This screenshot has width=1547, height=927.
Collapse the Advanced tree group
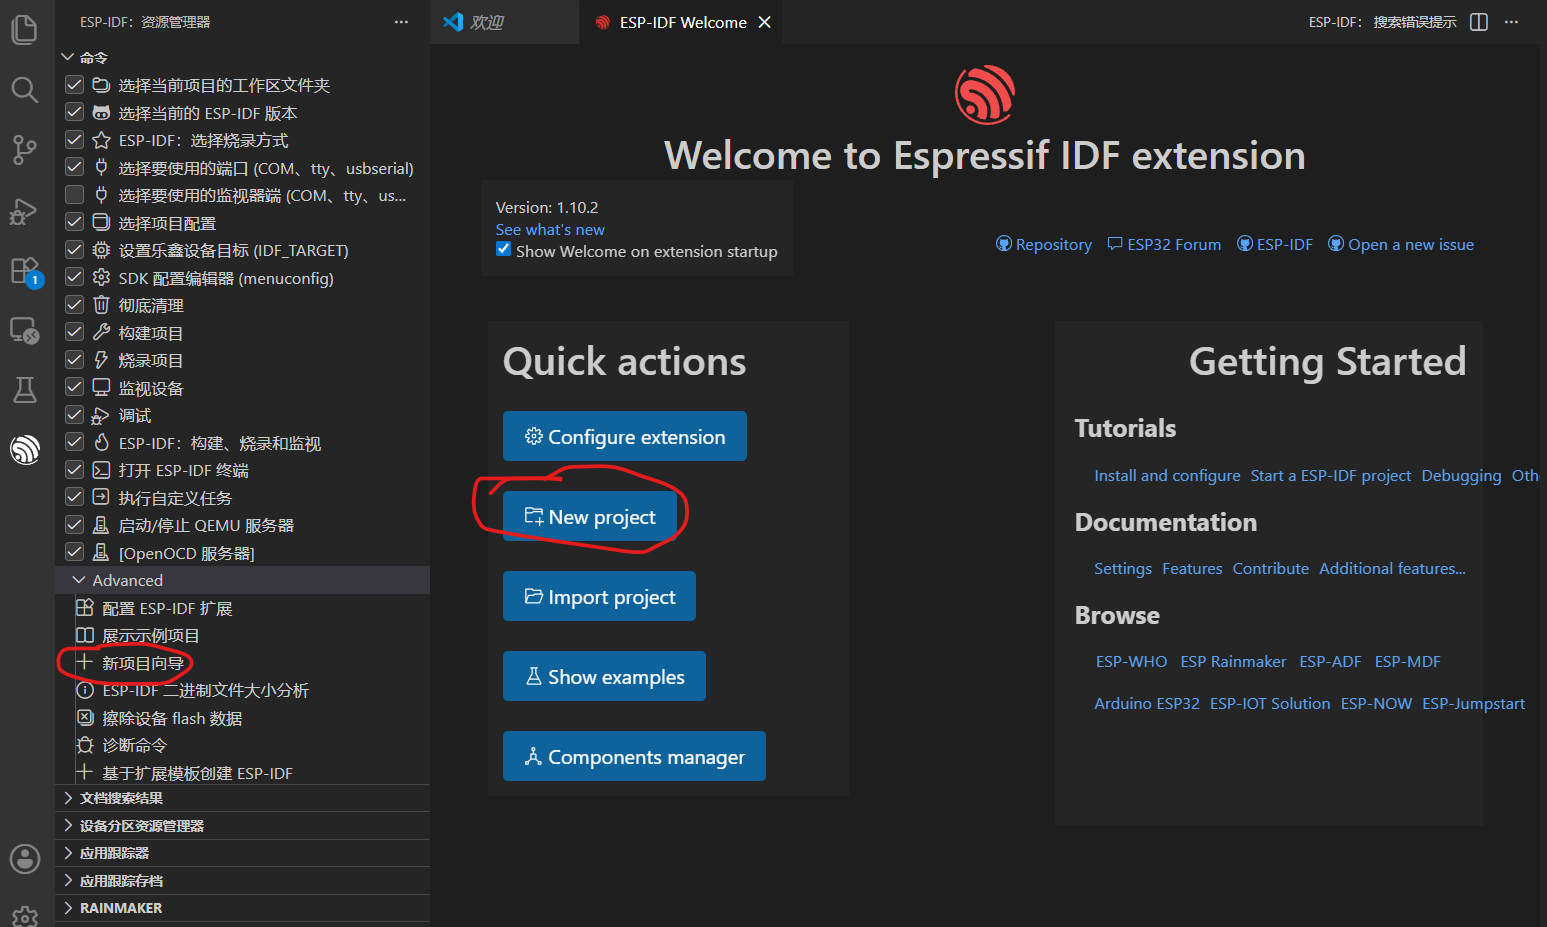click(x=79, y=580)
